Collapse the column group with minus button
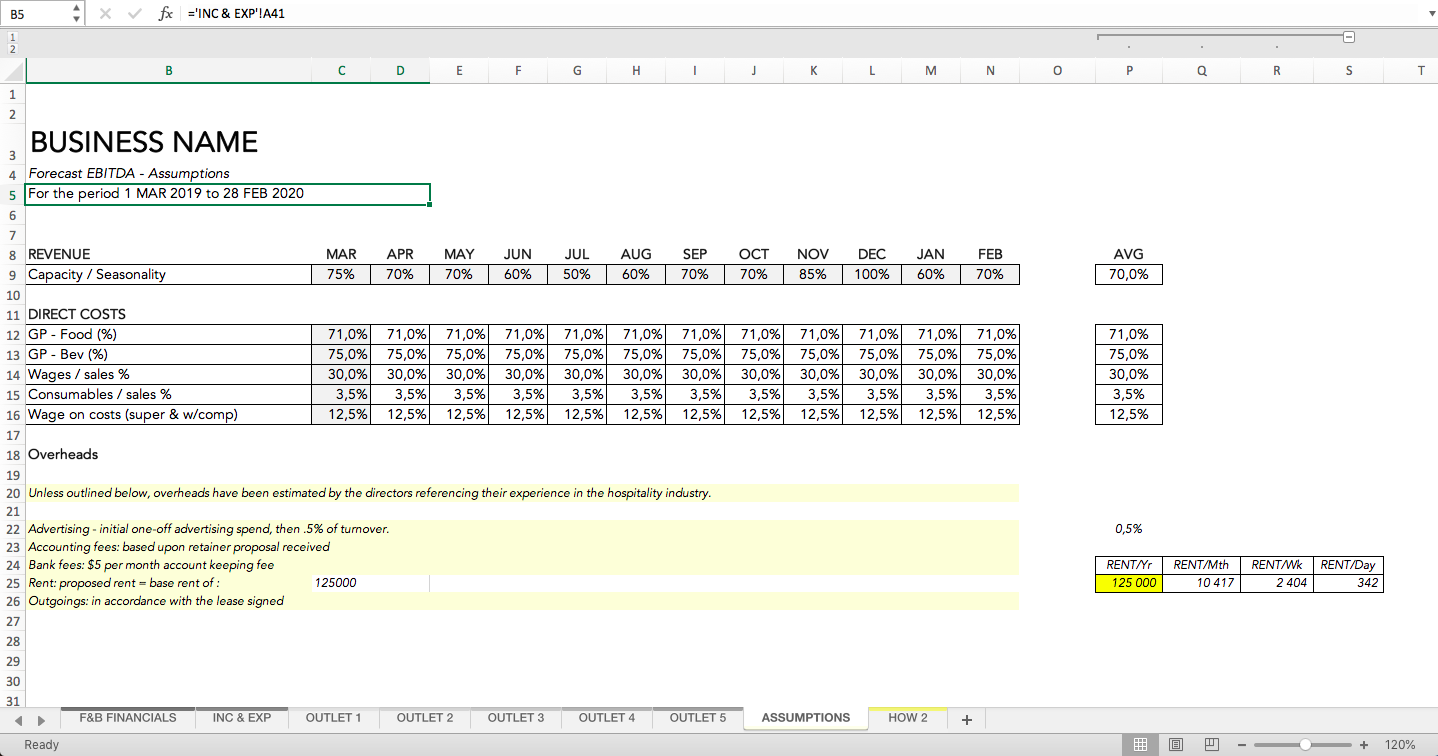Image resolution: width=1438 pixels, height=756 pixels. tap(1348, 38)
